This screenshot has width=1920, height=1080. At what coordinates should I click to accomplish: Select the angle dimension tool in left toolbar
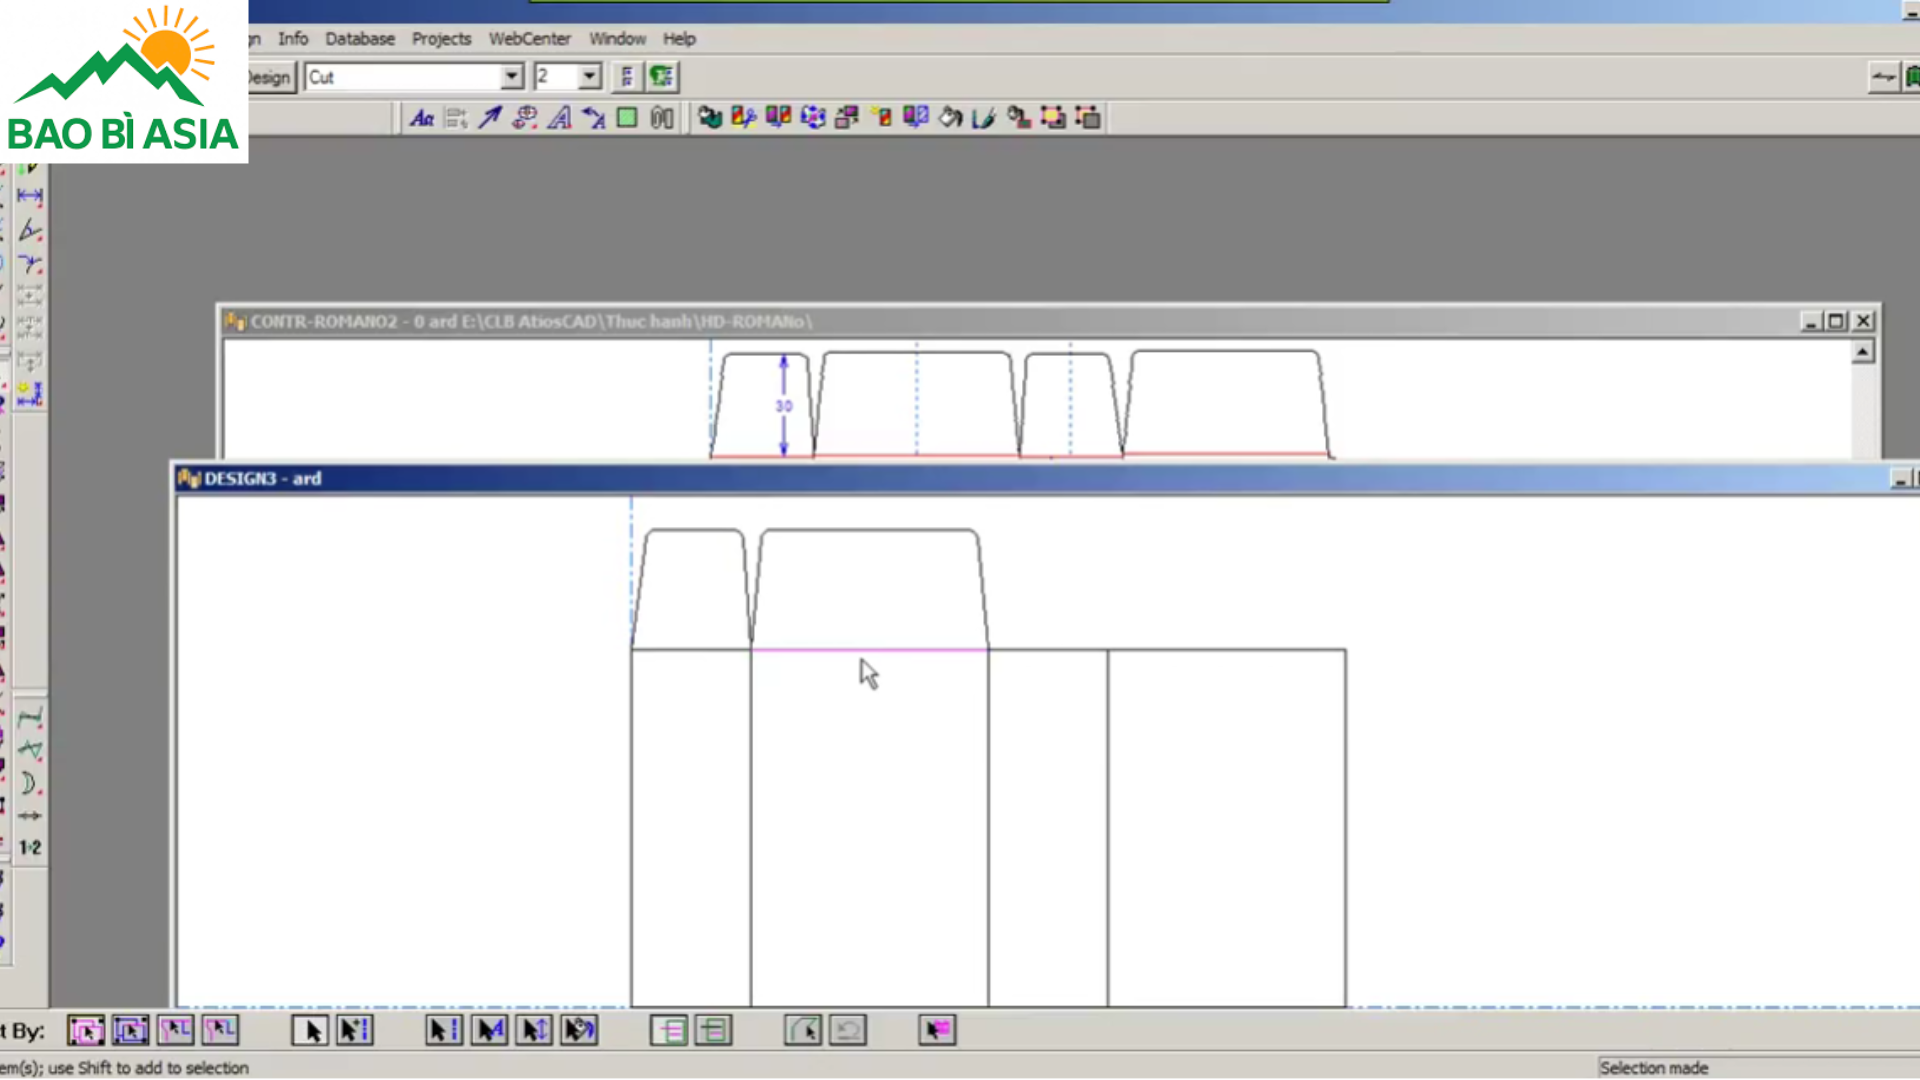30,230
